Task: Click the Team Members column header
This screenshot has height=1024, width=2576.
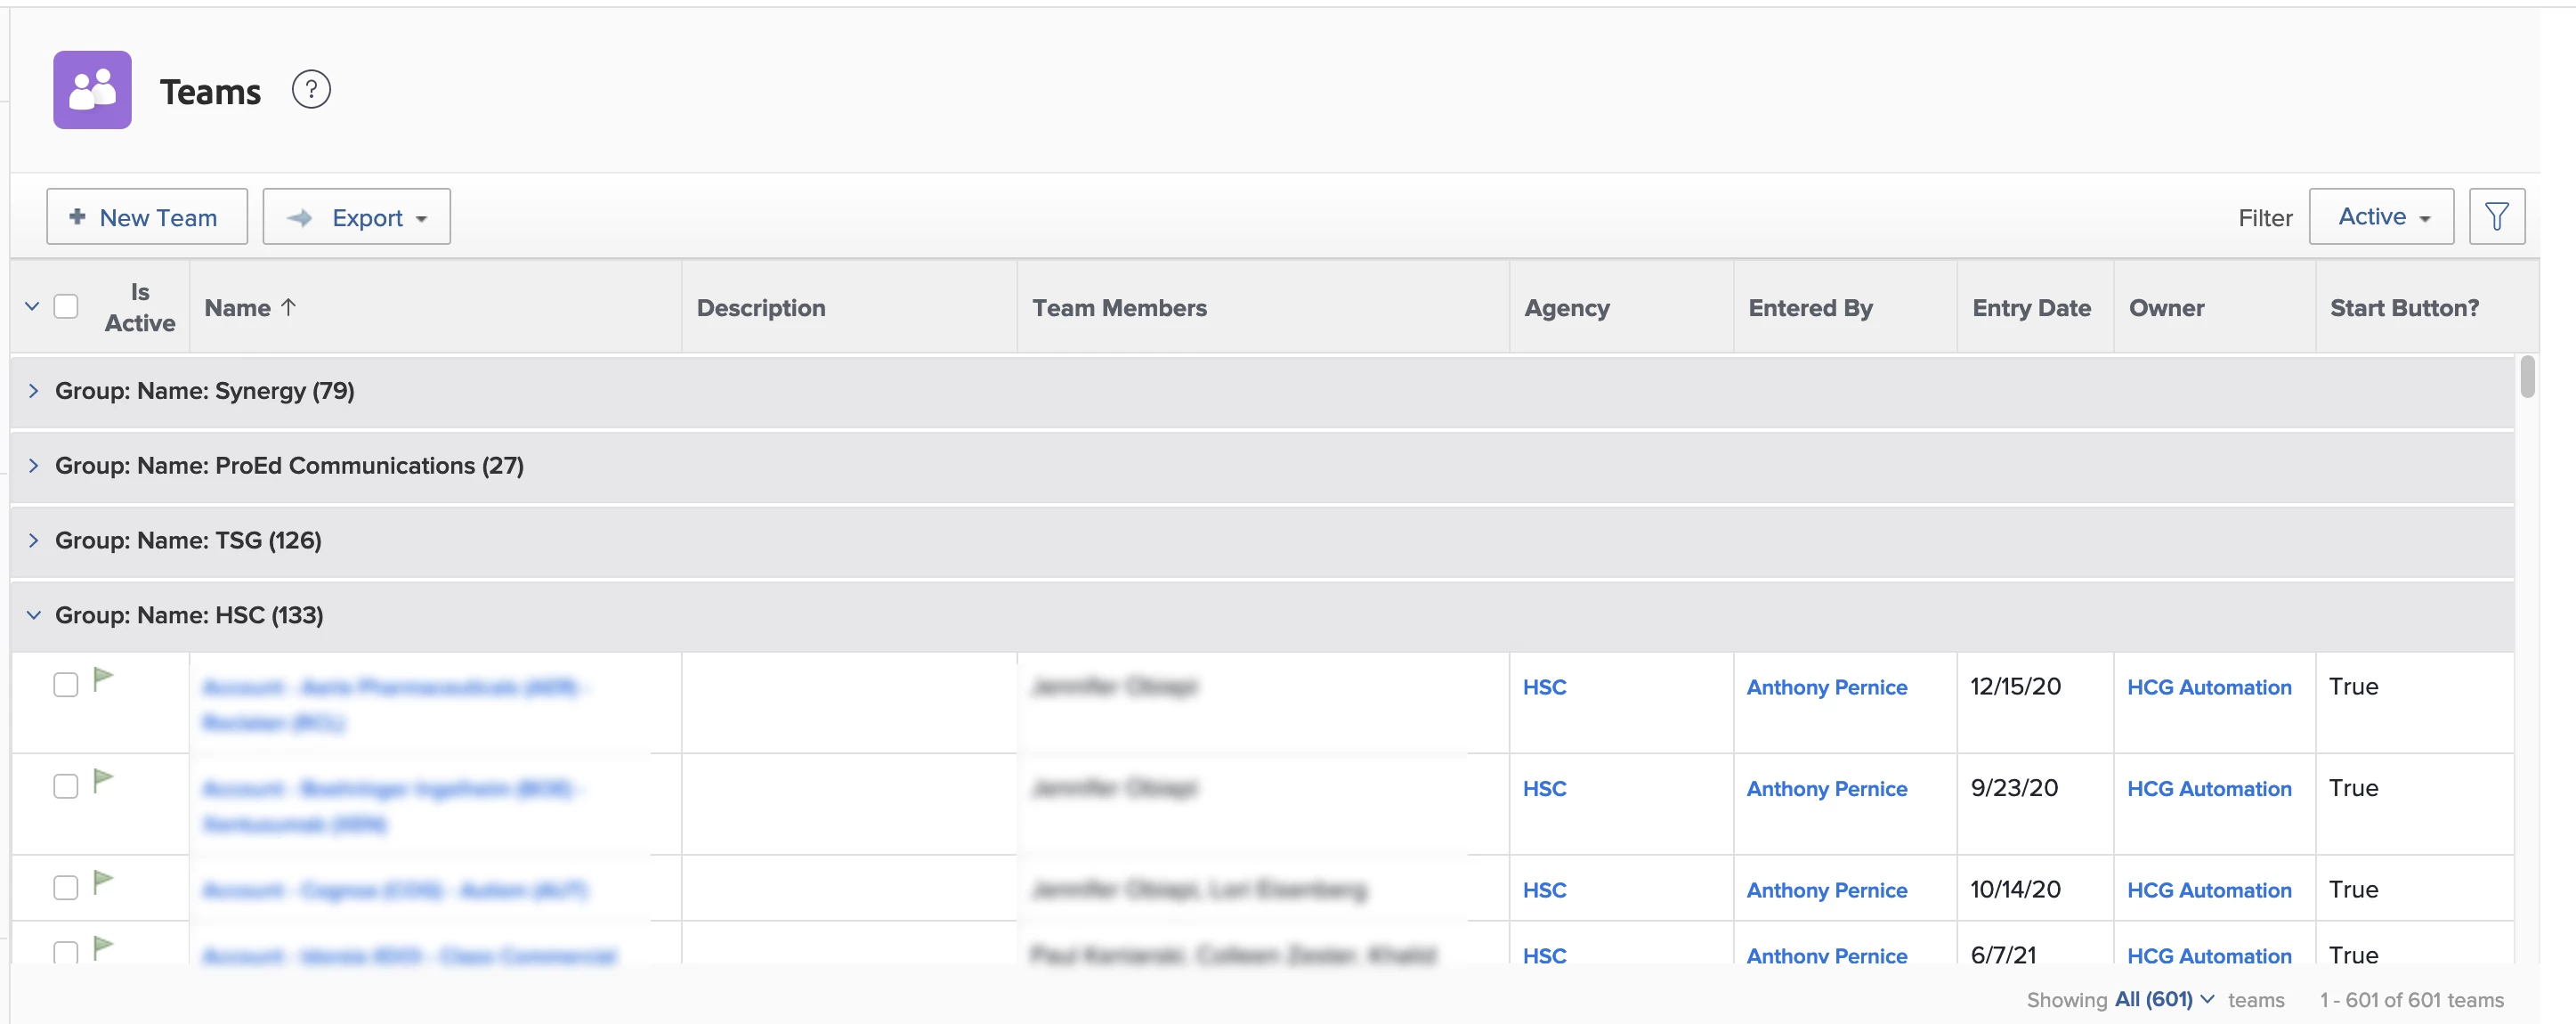Action: coord(1119,308)
